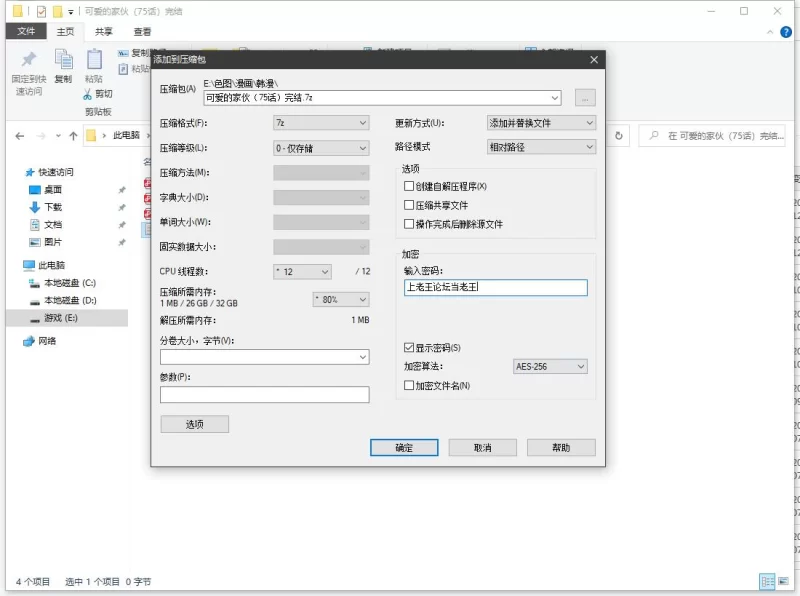Click the pin to Quick access icon
800x596 pixels.
point(29,60)
